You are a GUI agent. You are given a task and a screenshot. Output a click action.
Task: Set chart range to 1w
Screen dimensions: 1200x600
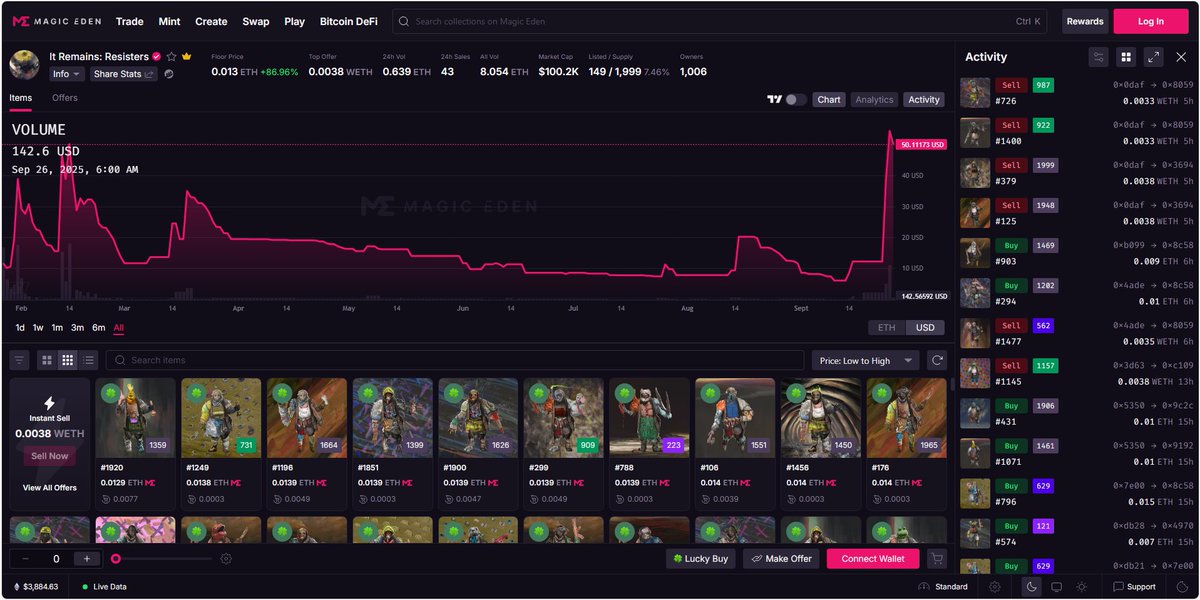(38, 328)
